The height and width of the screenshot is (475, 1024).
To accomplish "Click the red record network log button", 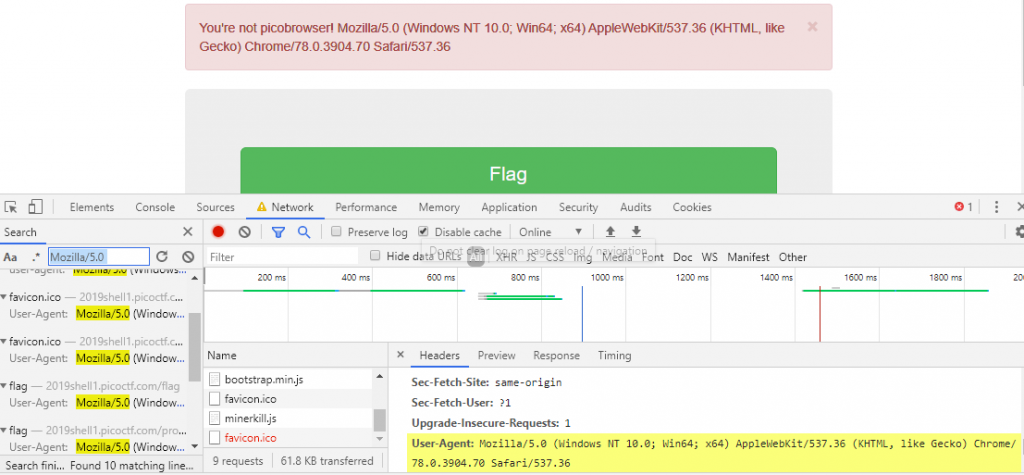I will pos(218,232).
